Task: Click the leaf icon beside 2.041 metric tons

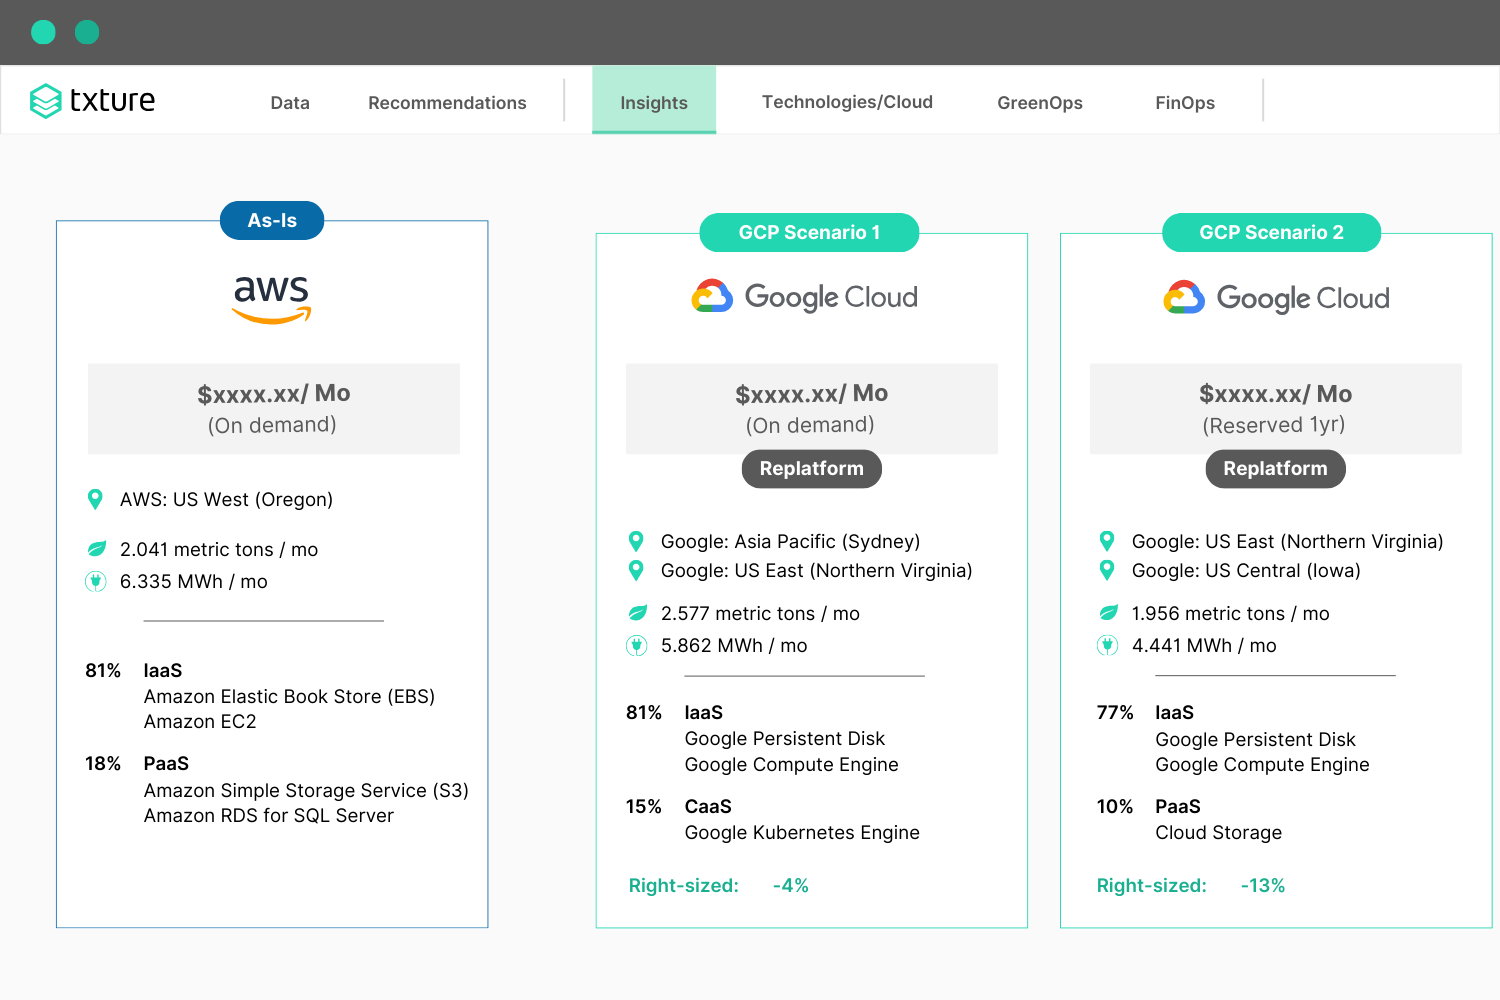Action: (96, 549)
